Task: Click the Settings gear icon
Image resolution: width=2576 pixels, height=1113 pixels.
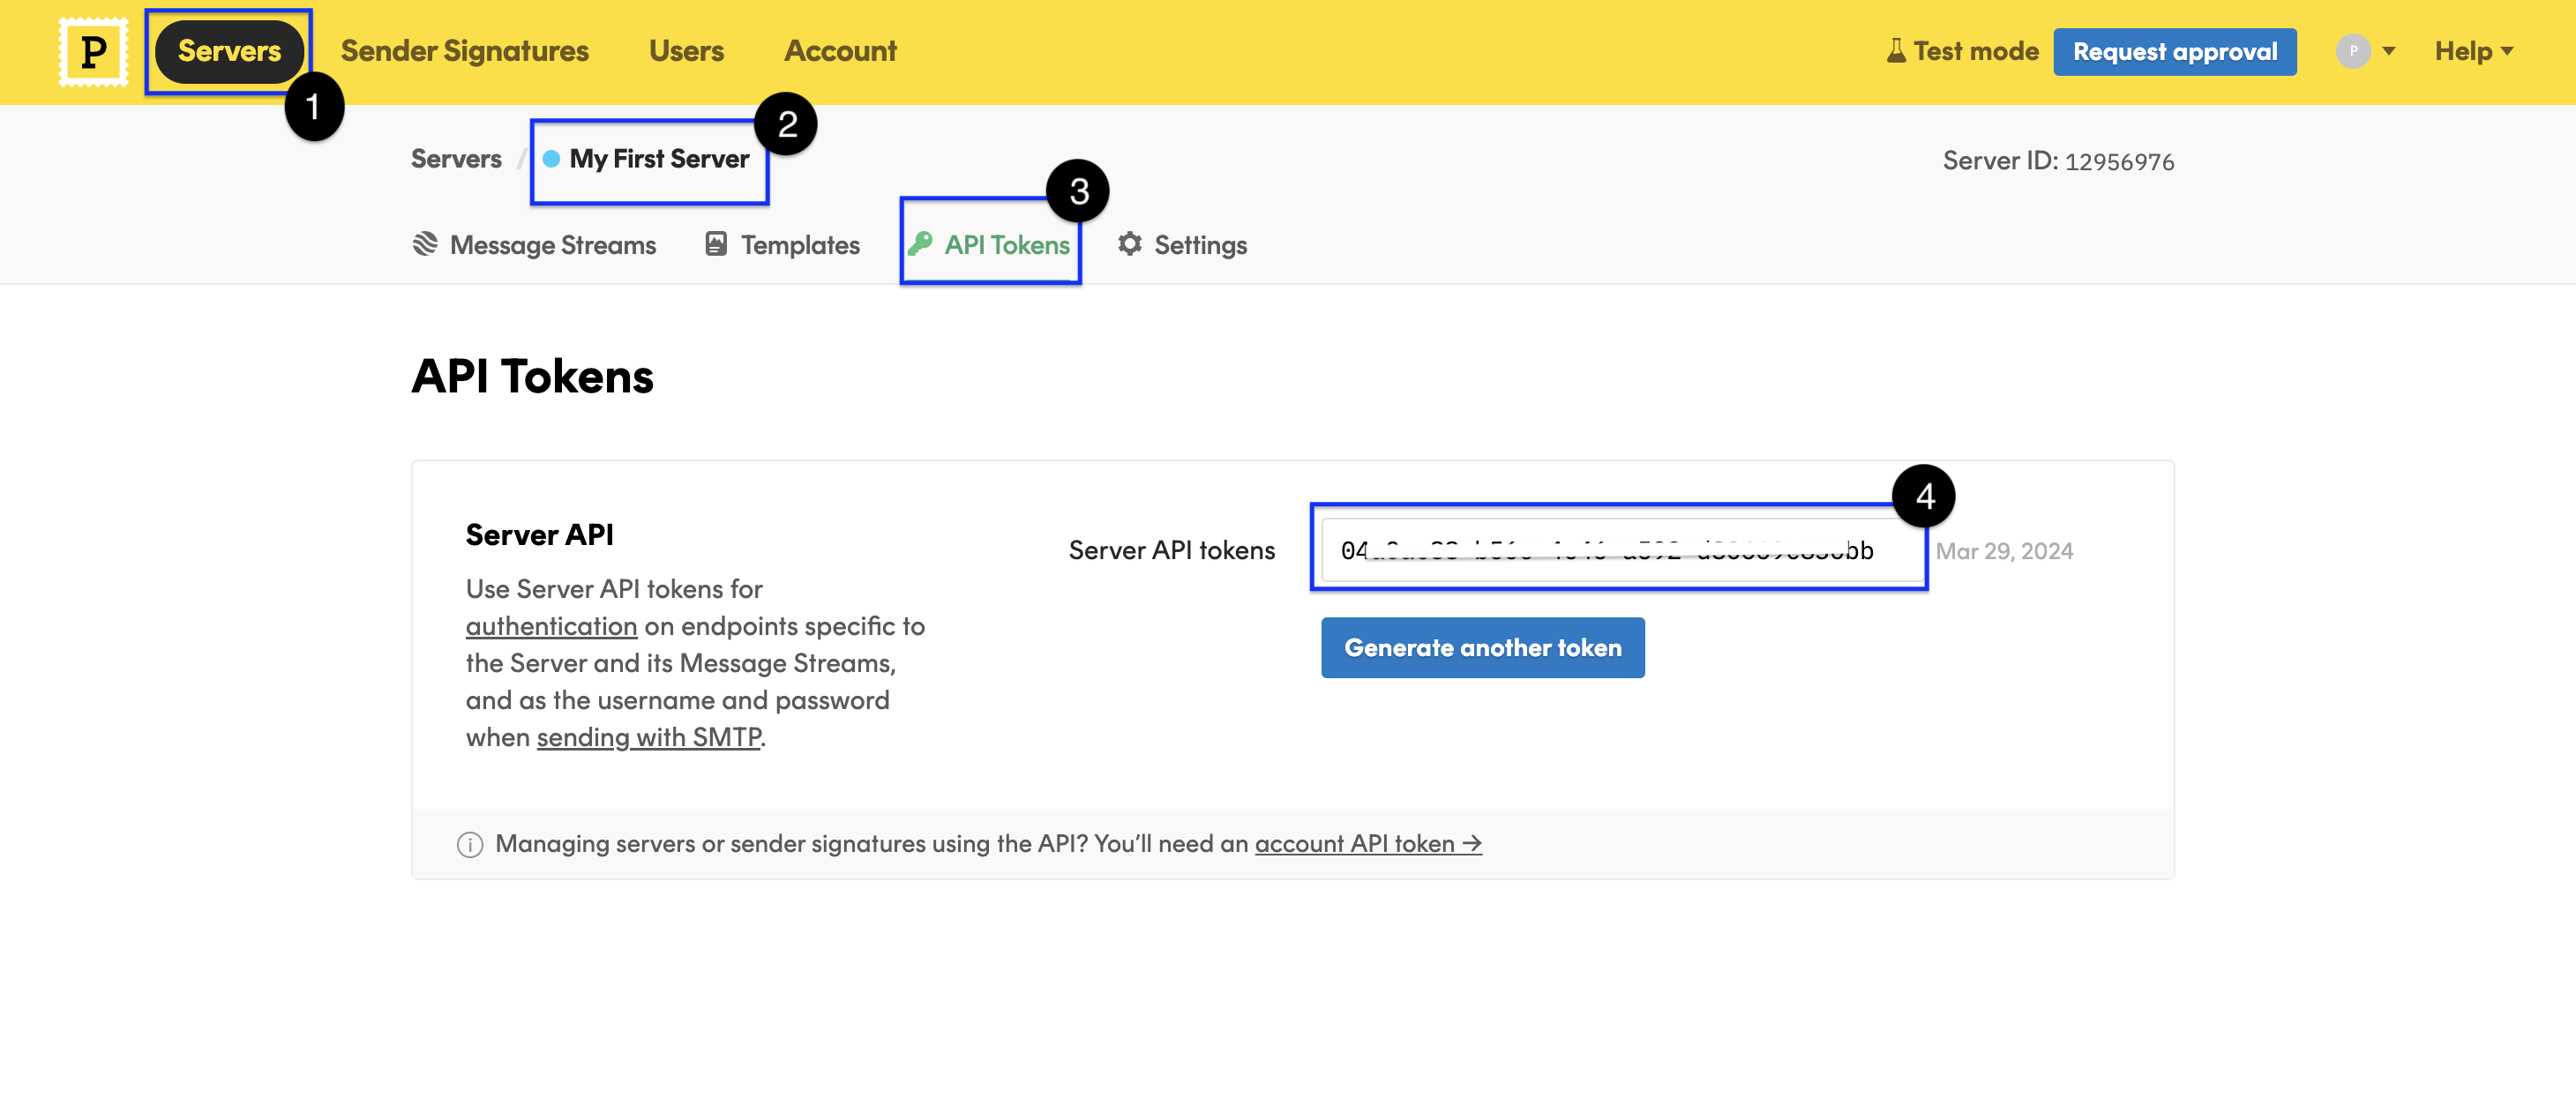Action: pos(1129,244)
